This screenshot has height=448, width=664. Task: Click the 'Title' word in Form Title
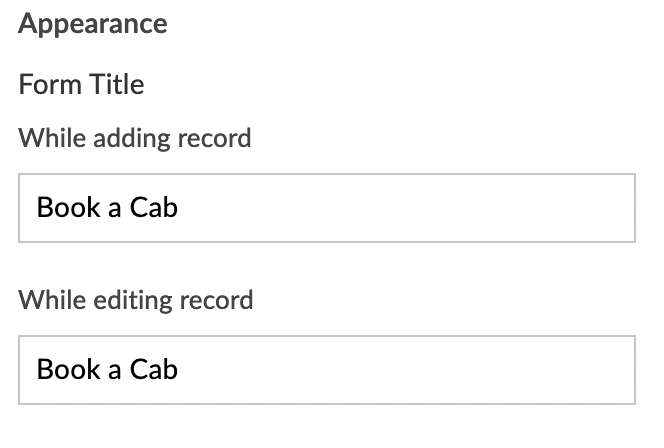coord(118,84)
